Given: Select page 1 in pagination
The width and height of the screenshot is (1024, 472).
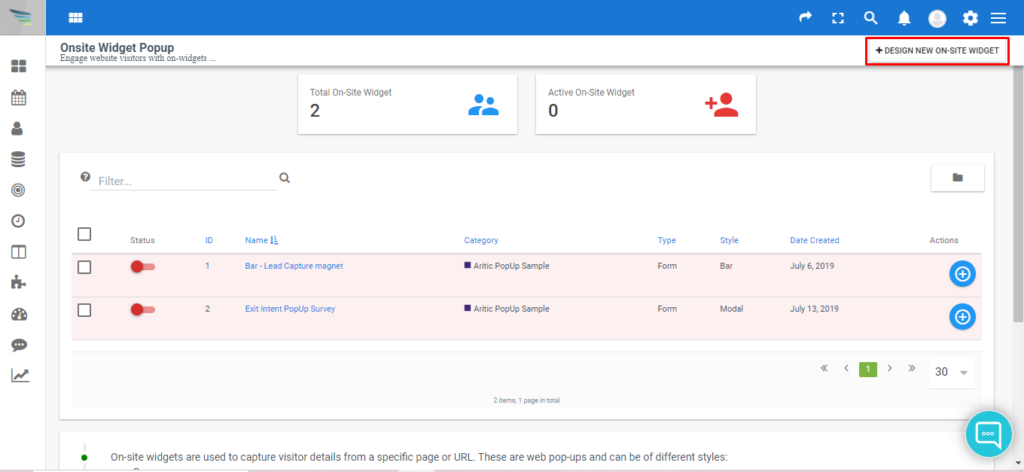Looking at the screenshot, I should tap(868, 370).
